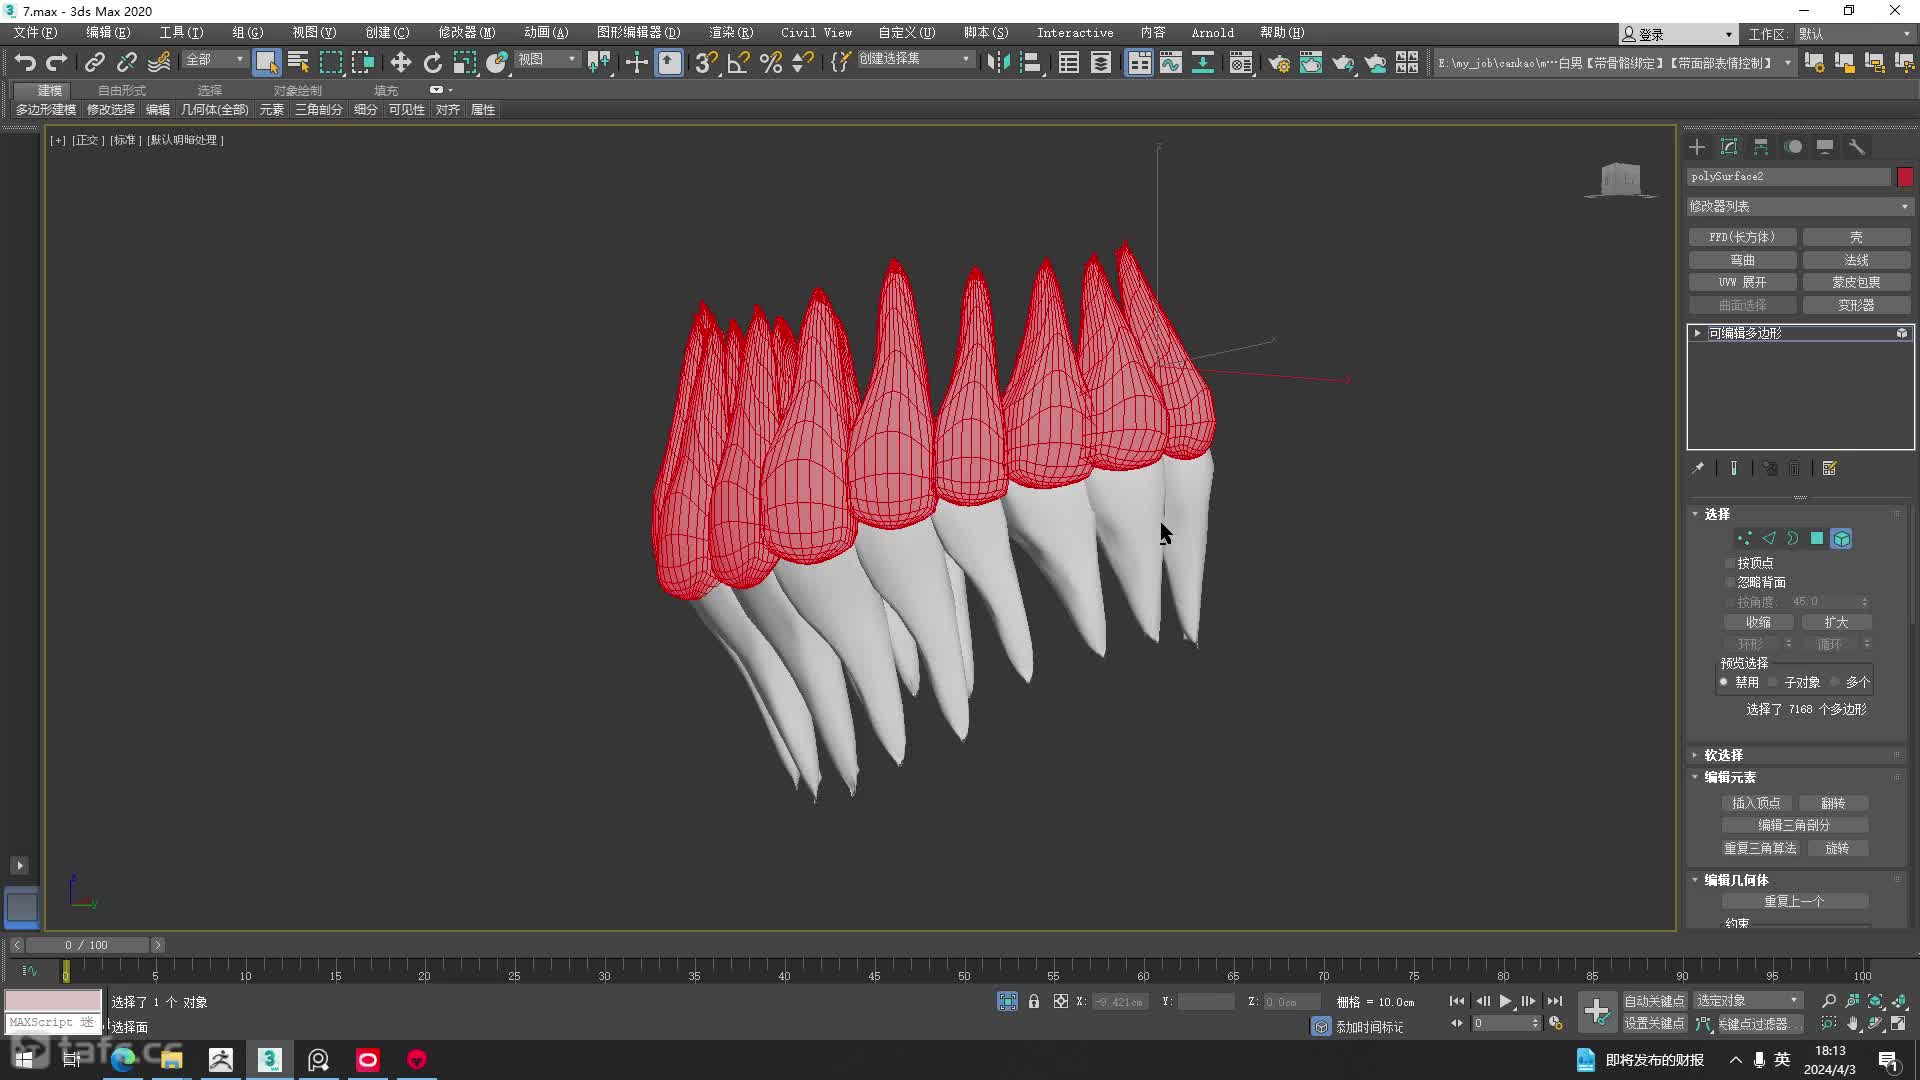Open the 全部 selection filter dropdown
The image size is (1920, 1080).
[214, 60]
